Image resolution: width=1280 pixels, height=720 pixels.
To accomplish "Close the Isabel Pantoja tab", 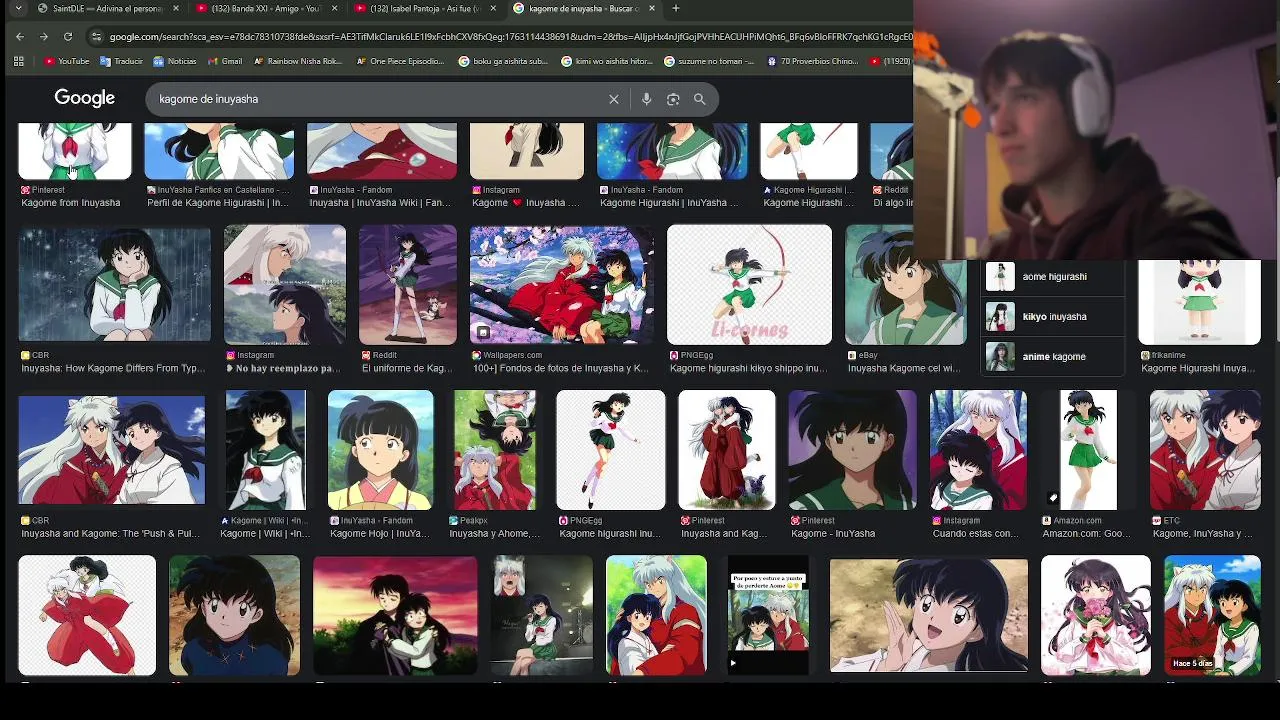I will (493, 8).
